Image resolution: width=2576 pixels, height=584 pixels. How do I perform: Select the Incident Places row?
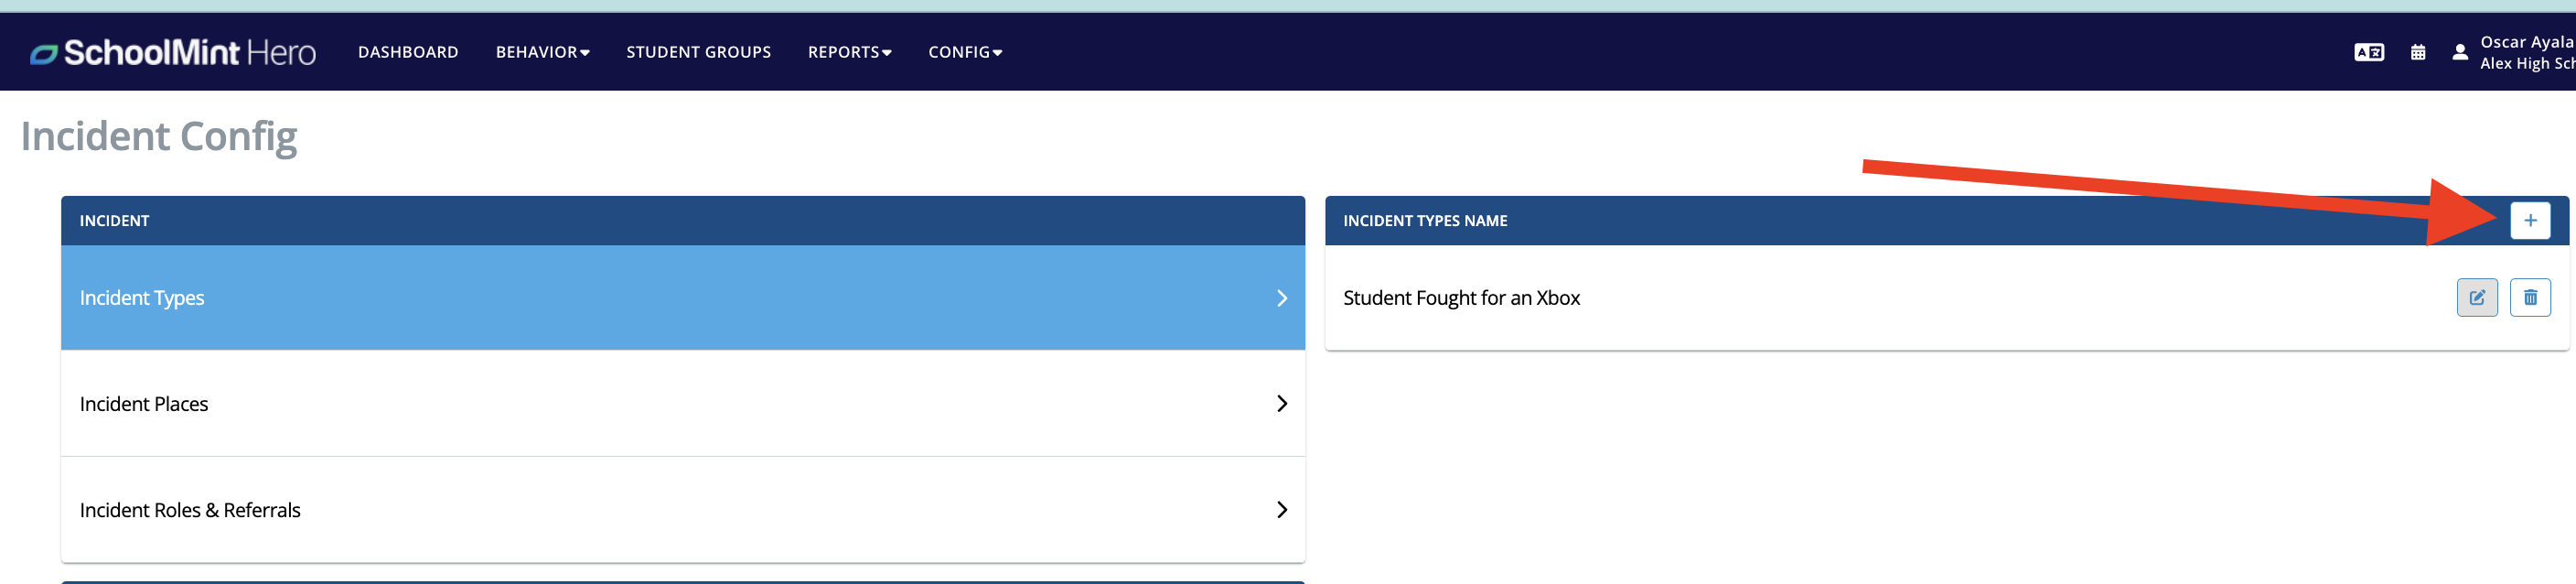[683, 404]
